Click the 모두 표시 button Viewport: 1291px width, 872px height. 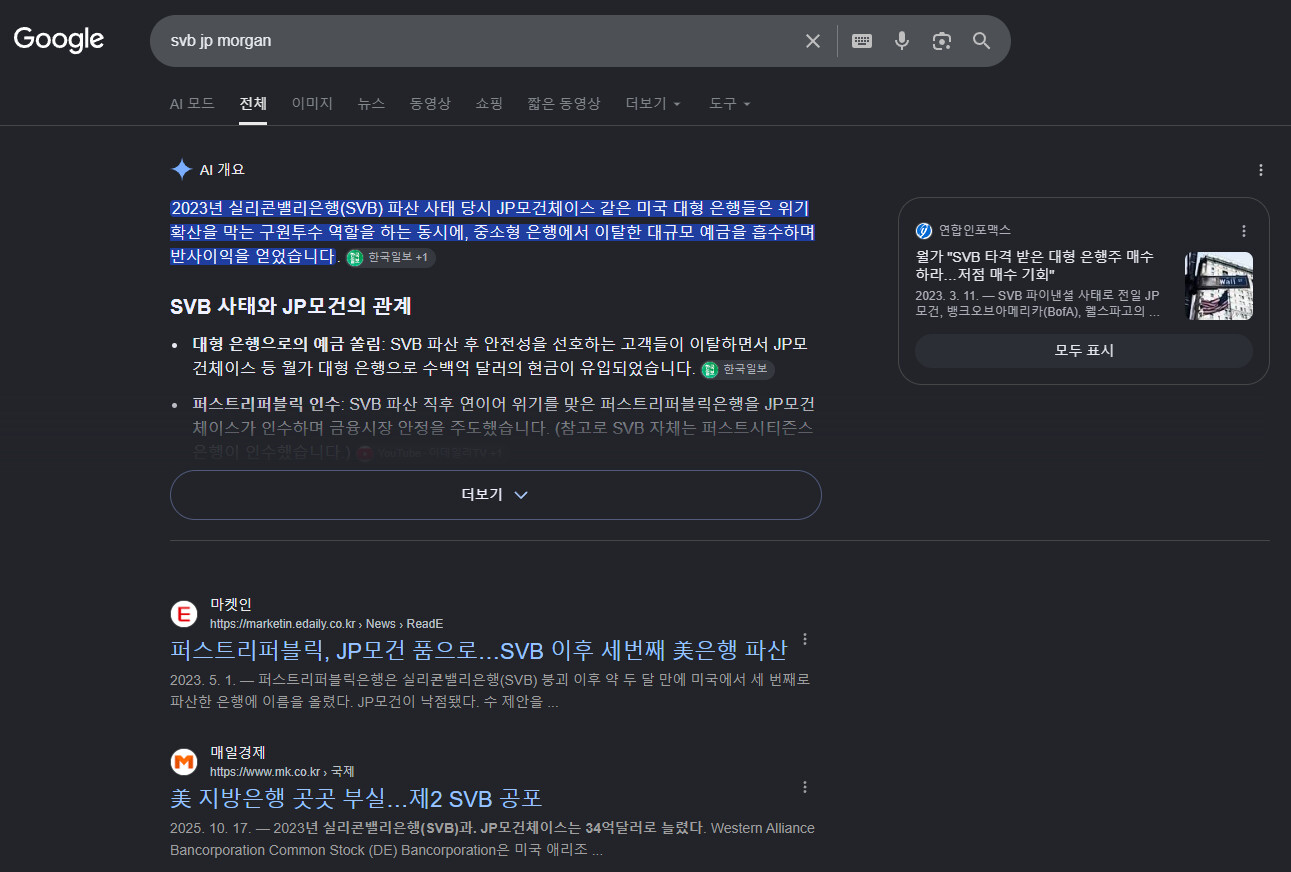tap(1084, 351)
